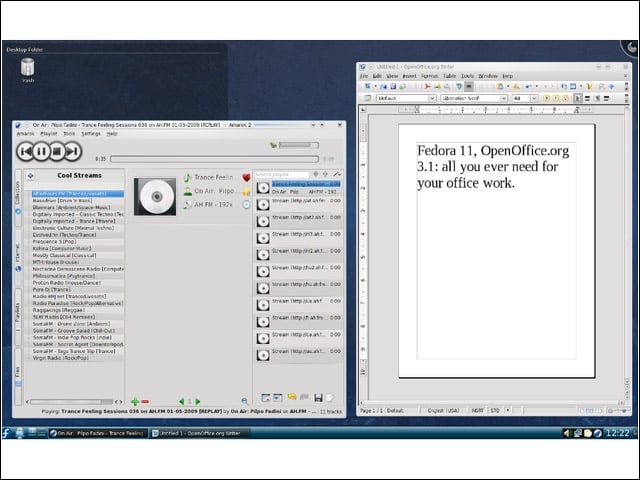Open the Tools menu in Writer
This screenshot has width=640, height=480.
[467, 76]
